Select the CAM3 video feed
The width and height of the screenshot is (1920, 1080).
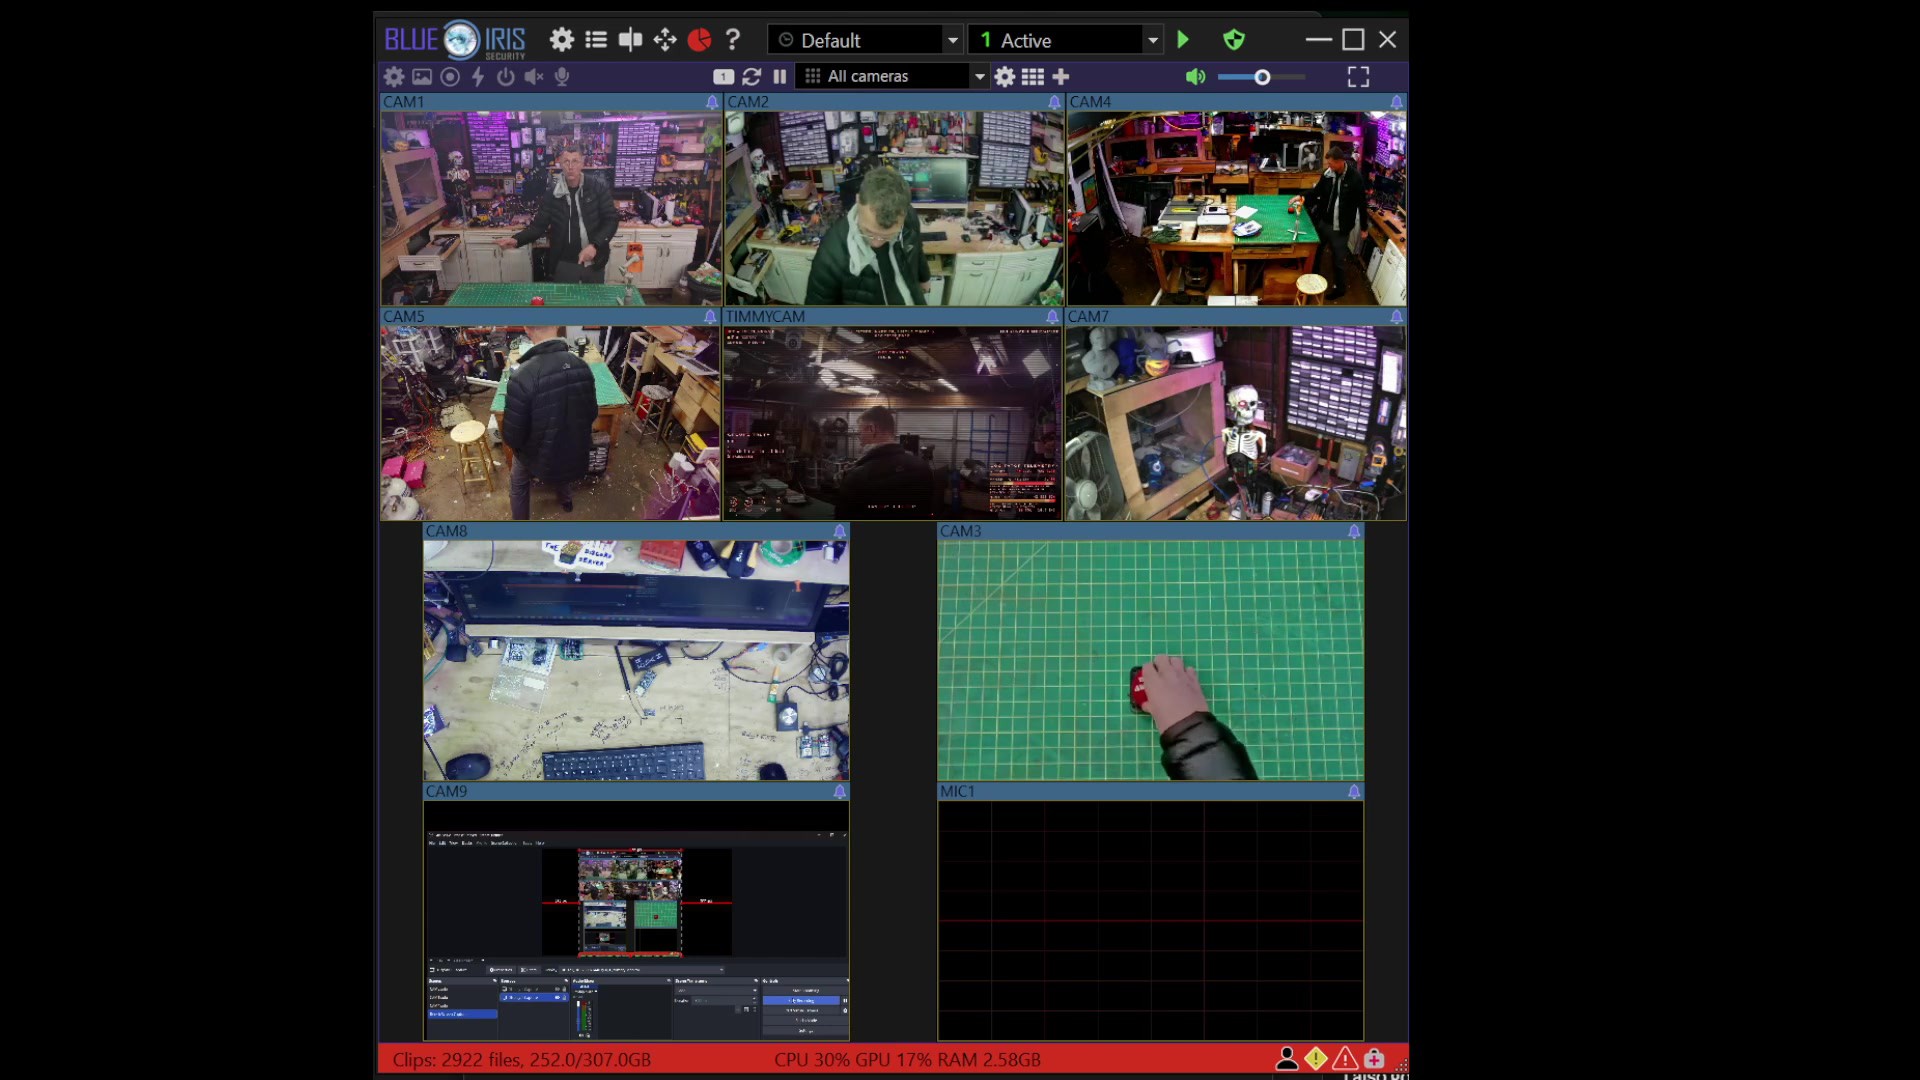coord(1150,660)
